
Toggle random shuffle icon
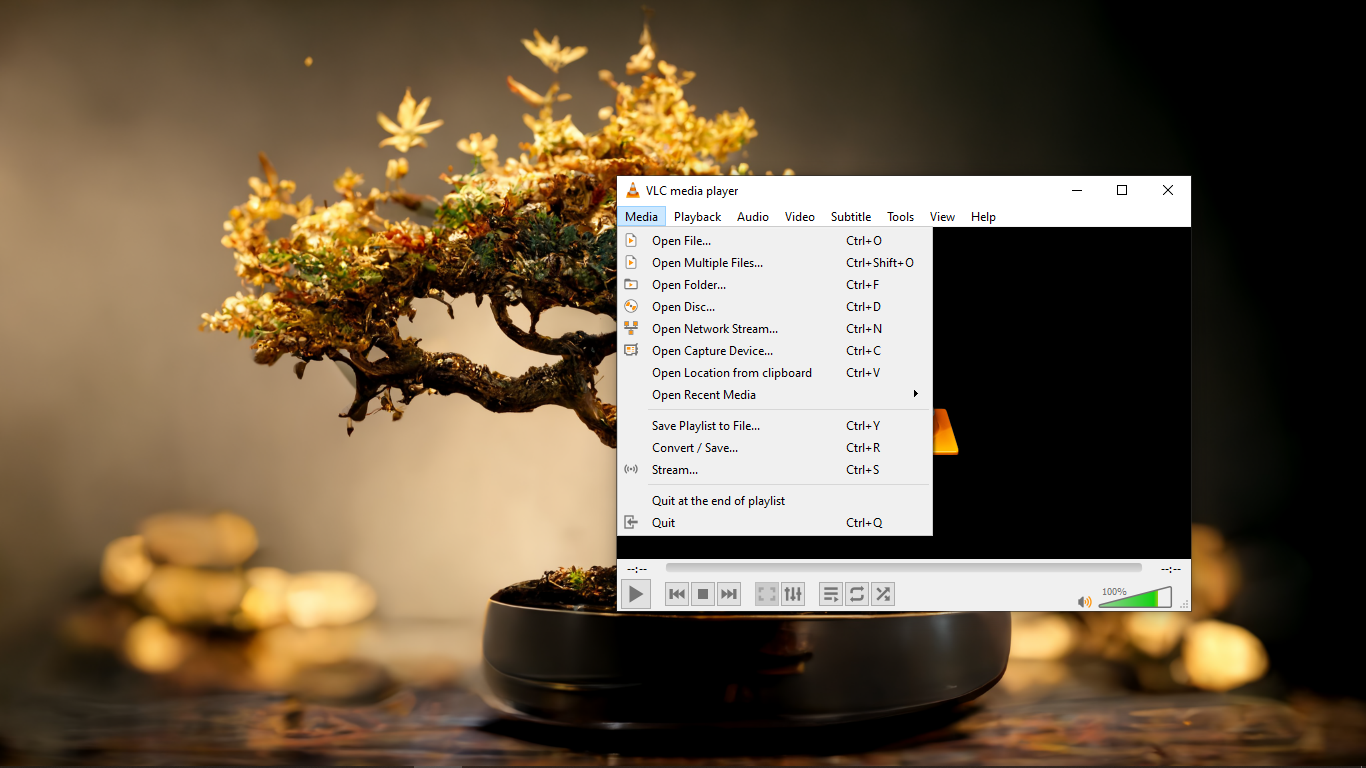(883, 594)
